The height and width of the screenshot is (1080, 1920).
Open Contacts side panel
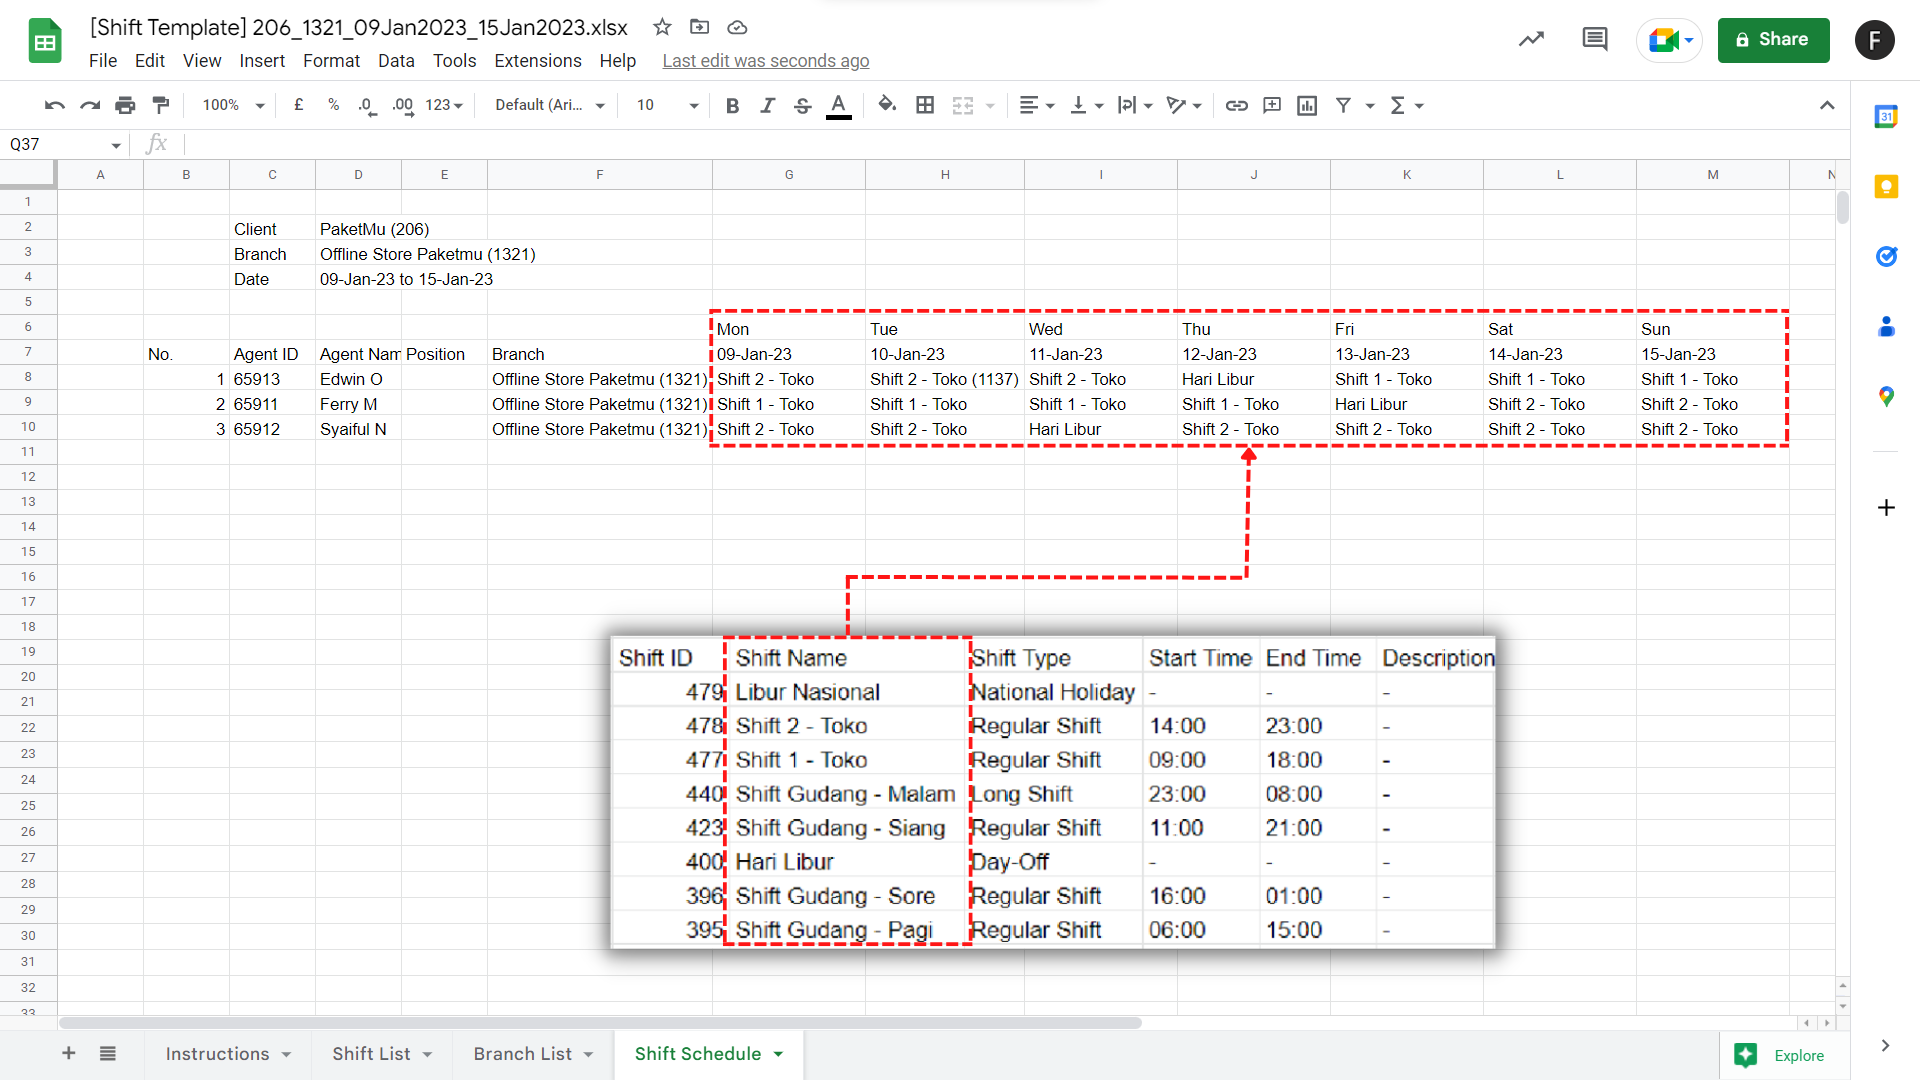(x=1886, y=327)
